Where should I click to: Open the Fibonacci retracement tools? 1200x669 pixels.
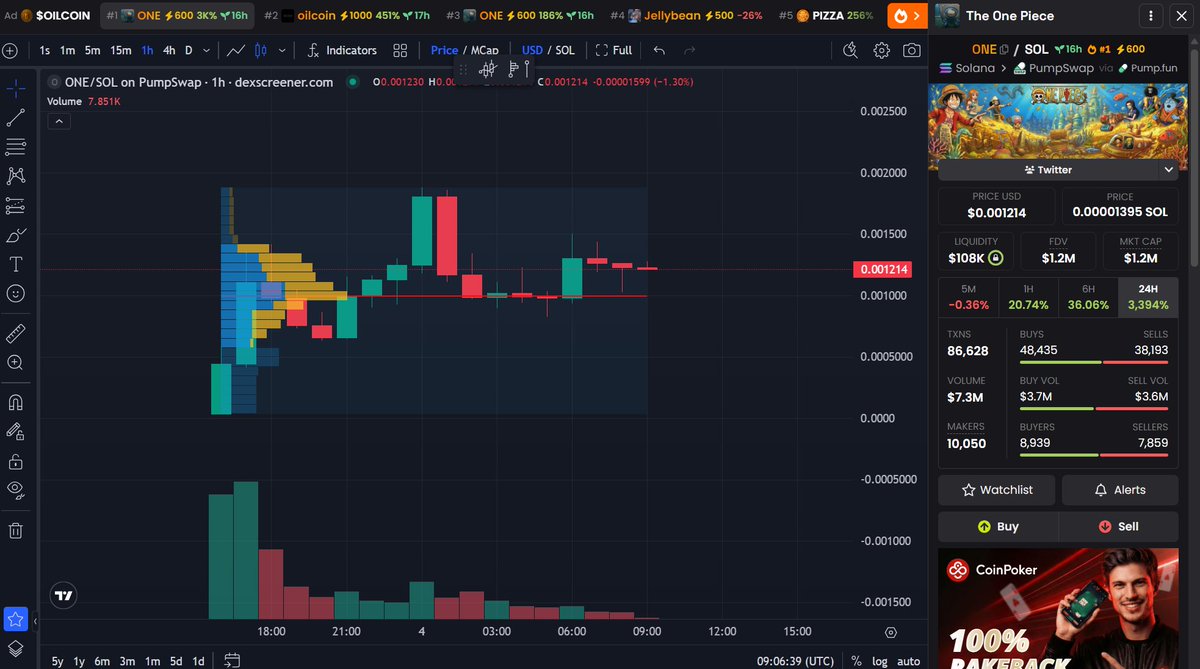point(16,147)
